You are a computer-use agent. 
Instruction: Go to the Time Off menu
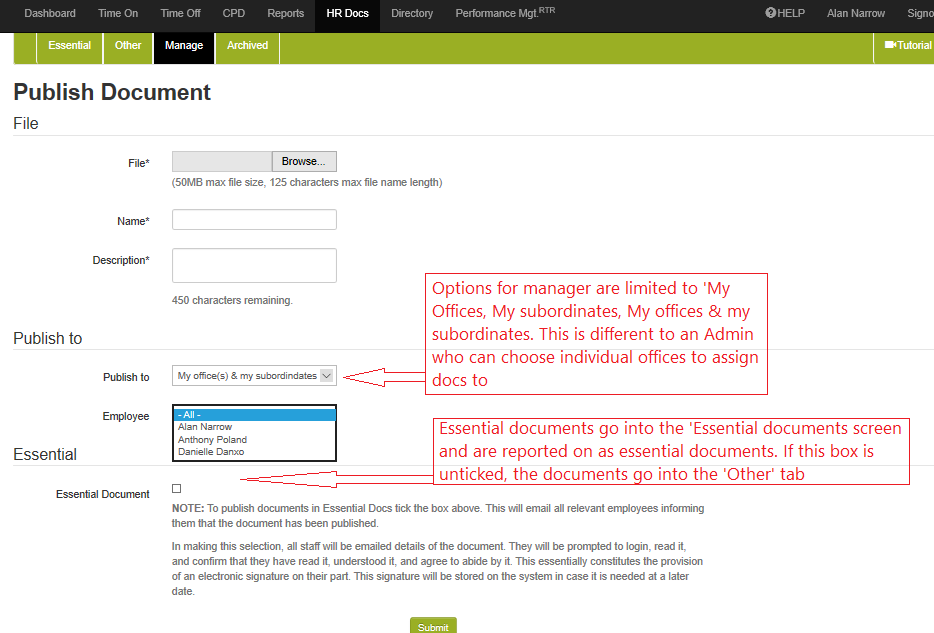(x=180, y=14)
